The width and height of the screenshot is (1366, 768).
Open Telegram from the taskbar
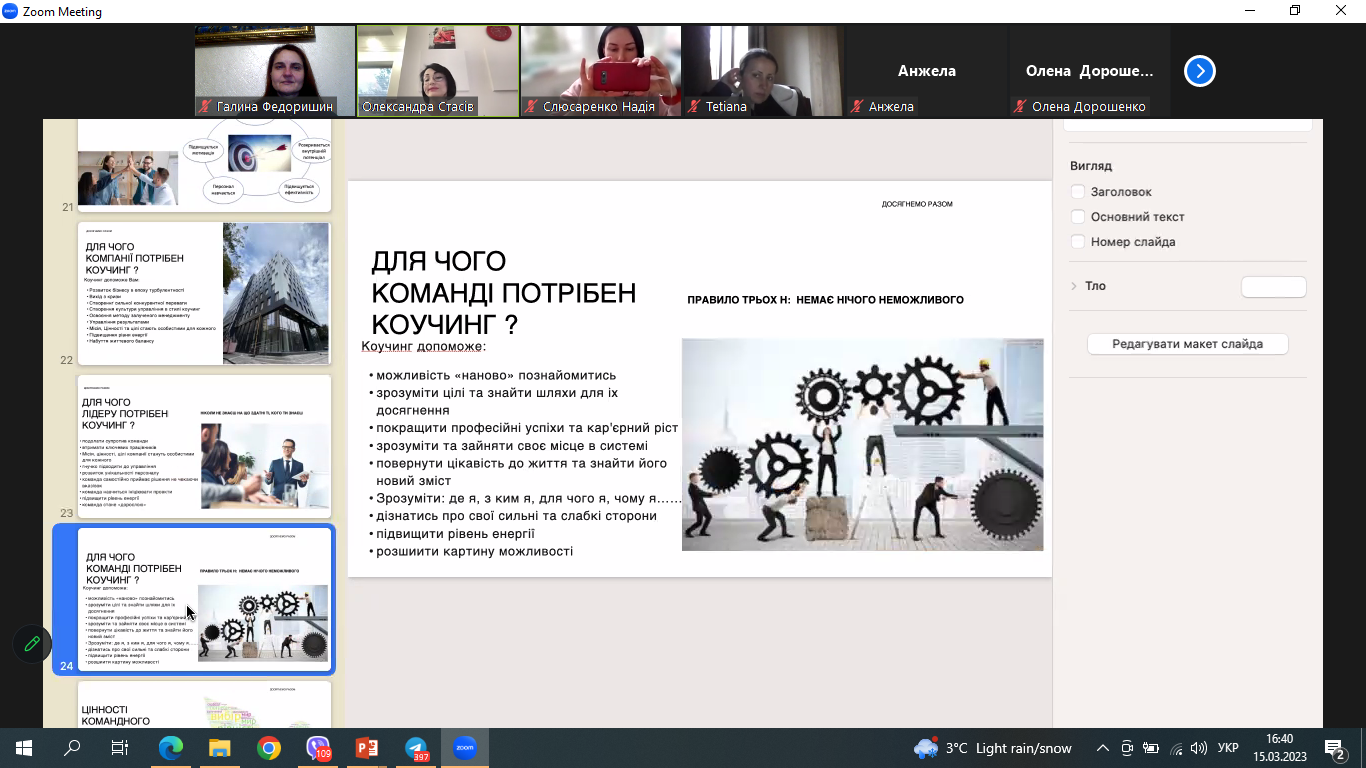[x=416, y=748]
